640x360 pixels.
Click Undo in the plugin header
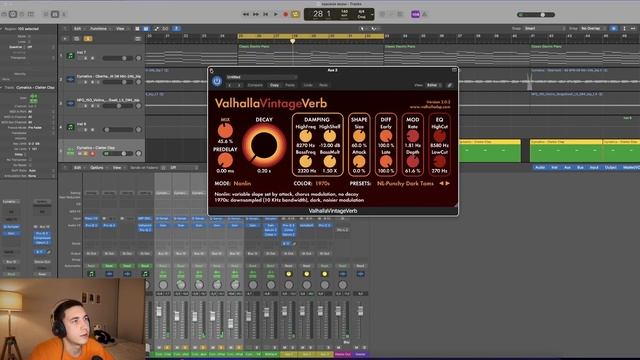[308, 85]
